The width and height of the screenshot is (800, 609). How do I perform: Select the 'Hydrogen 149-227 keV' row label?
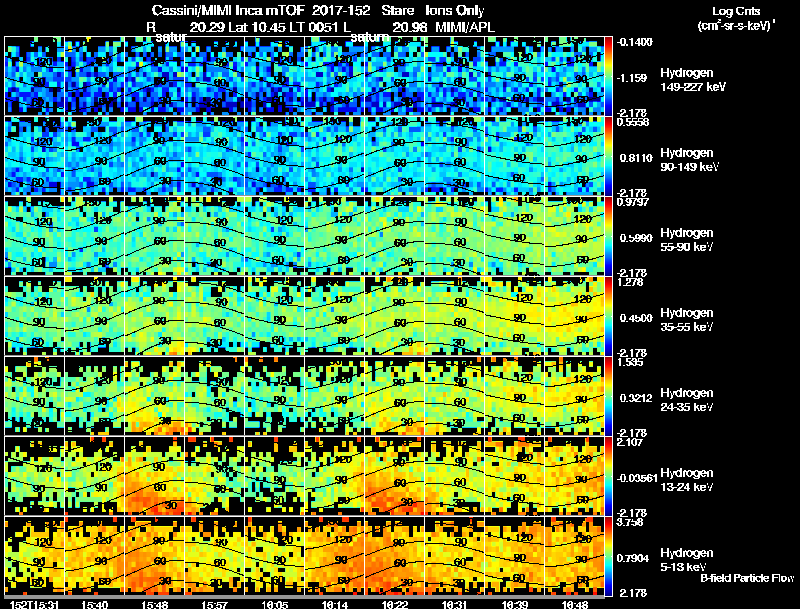click(x=692, y=80)
